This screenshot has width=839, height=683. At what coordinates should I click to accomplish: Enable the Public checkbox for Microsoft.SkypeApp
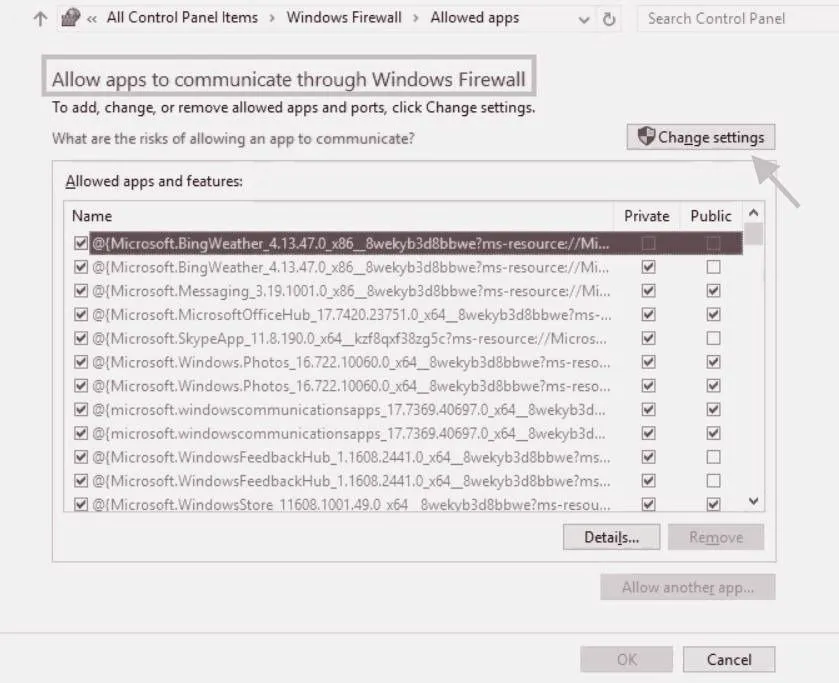pyautogui.click(x=711, y=338)
